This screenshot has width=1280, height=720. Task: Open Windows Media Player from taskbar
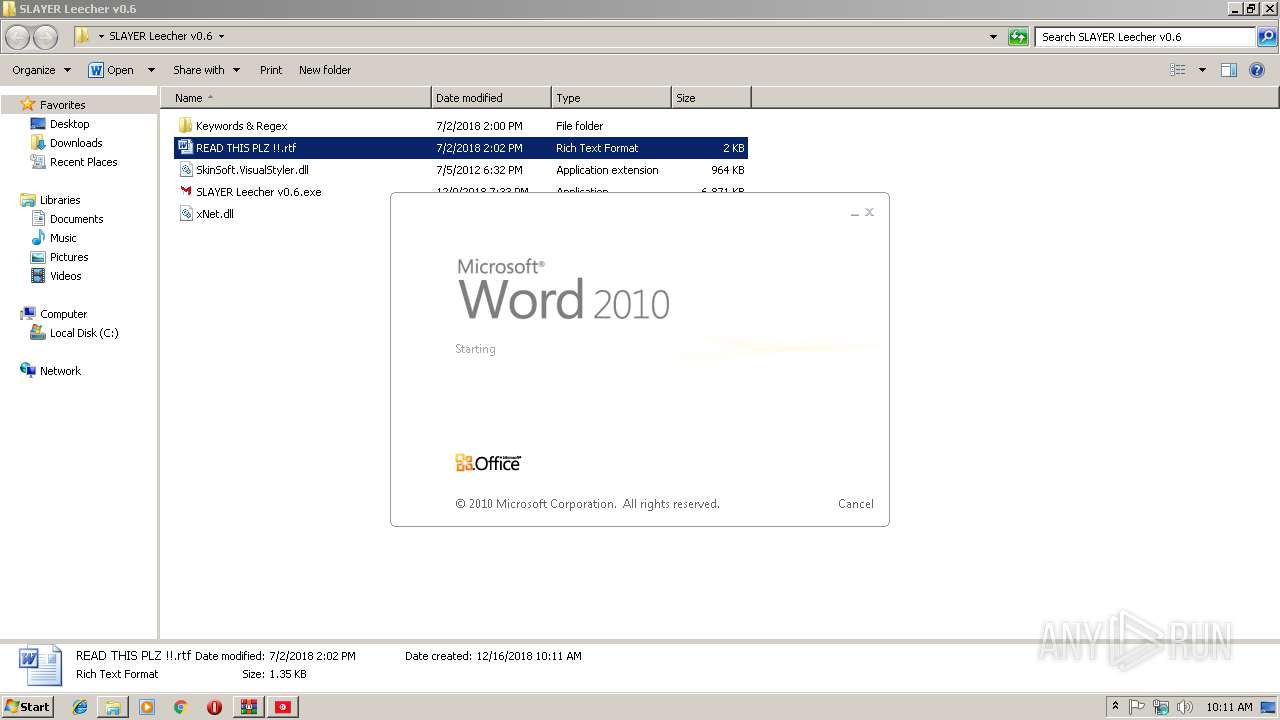coord(147,707)
